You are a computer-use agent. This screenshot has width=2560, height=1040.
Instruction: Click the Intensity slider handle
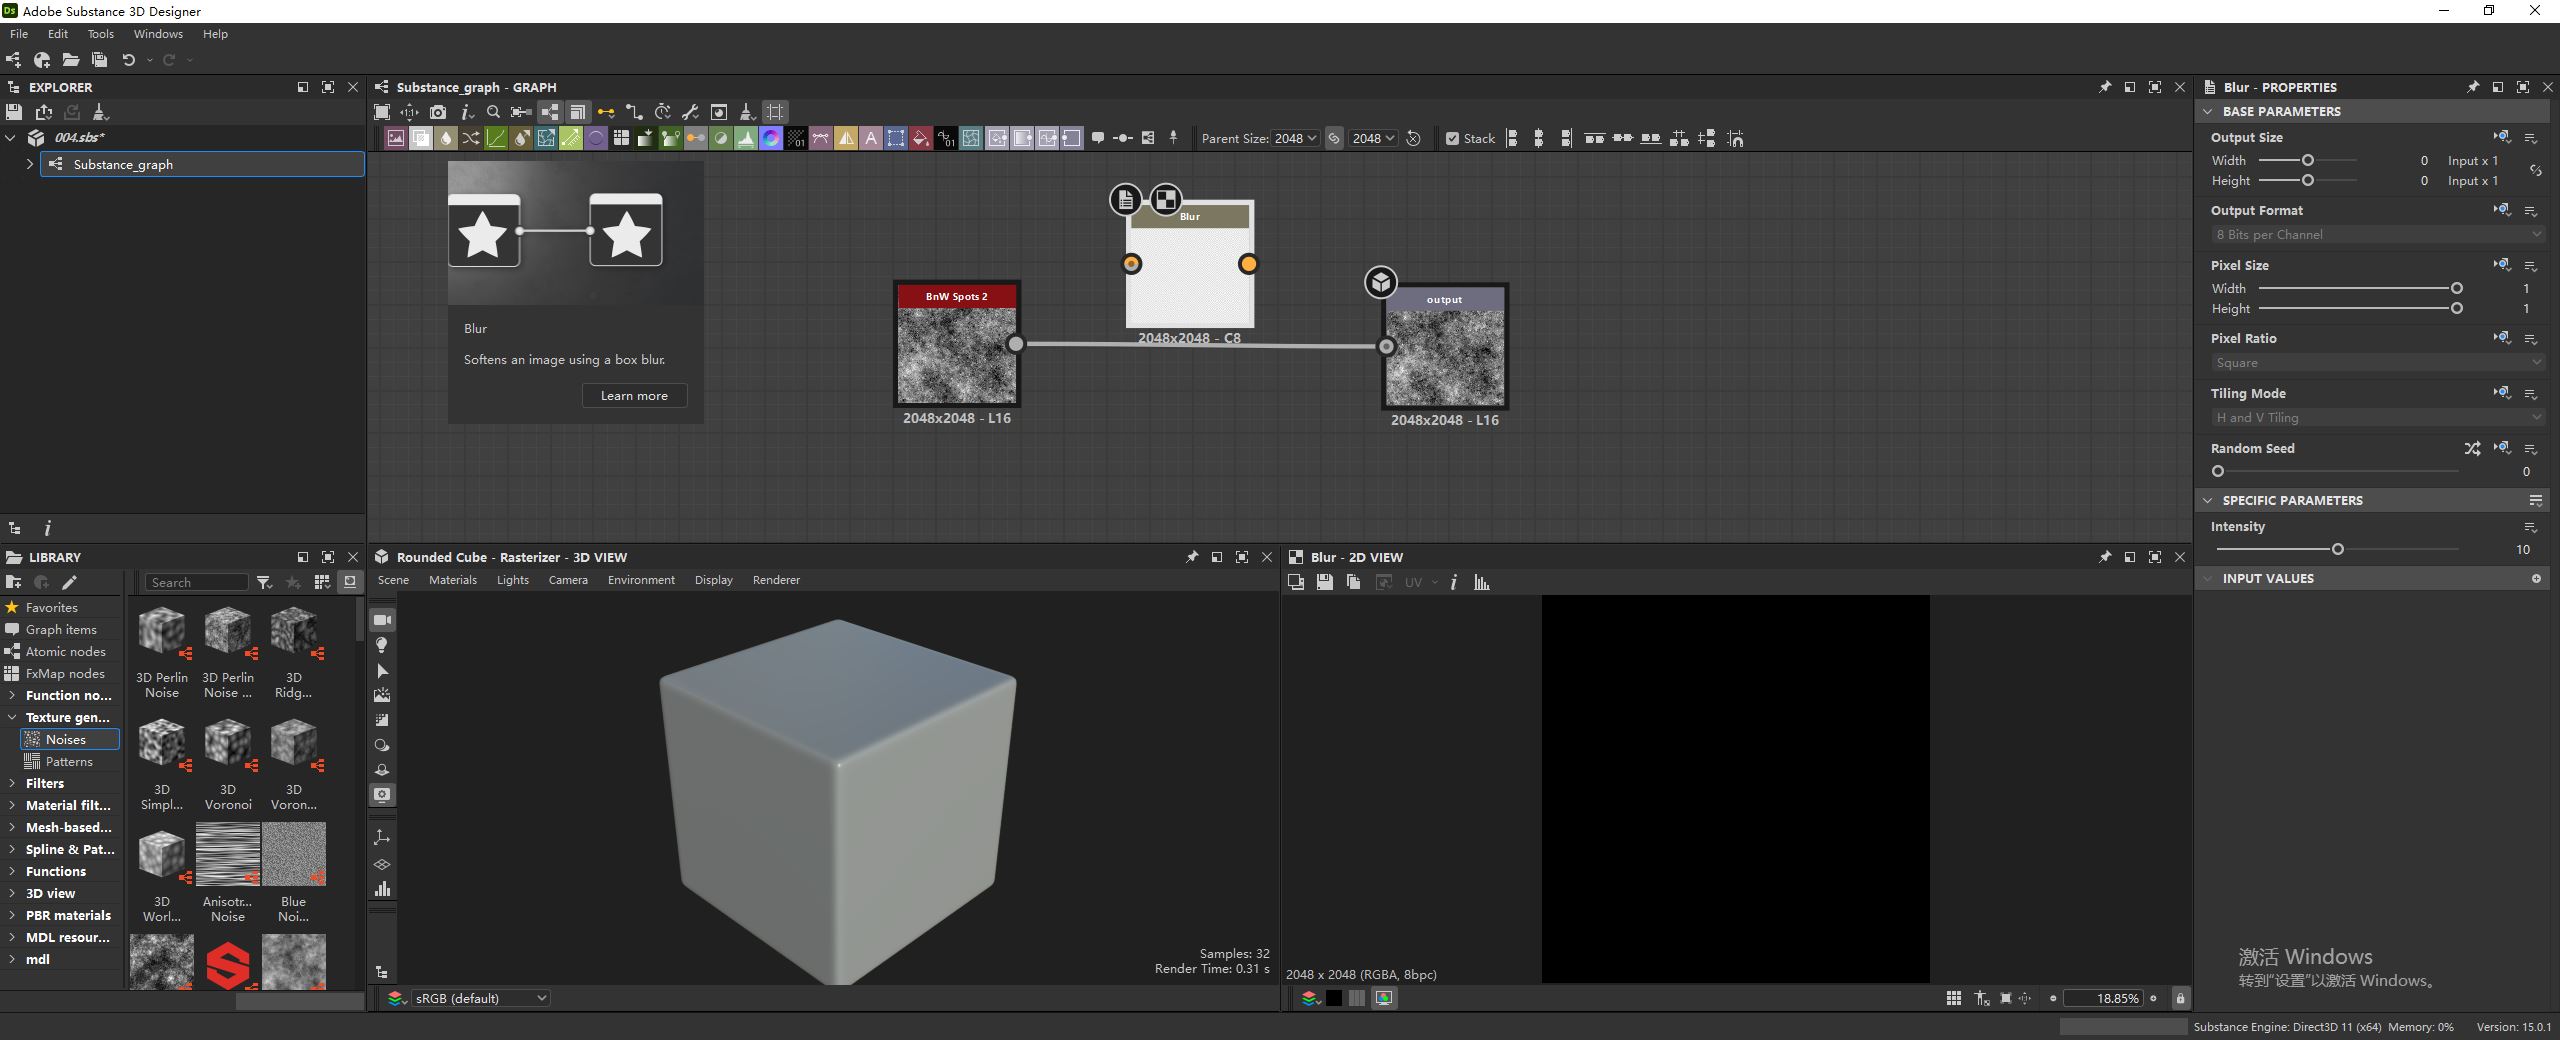(2337, 549)
